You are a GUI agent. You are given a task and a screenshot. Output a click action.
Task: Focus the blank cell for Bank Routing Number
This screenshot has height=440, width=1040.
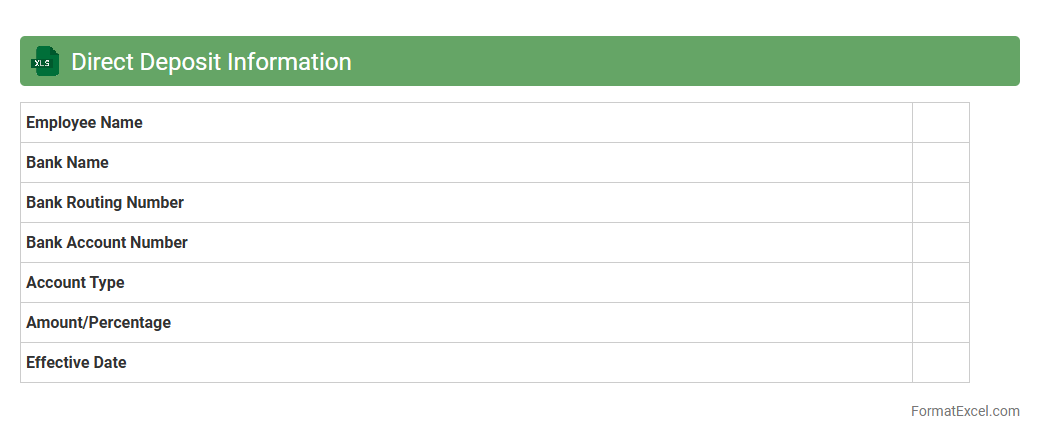pos(940,203)
